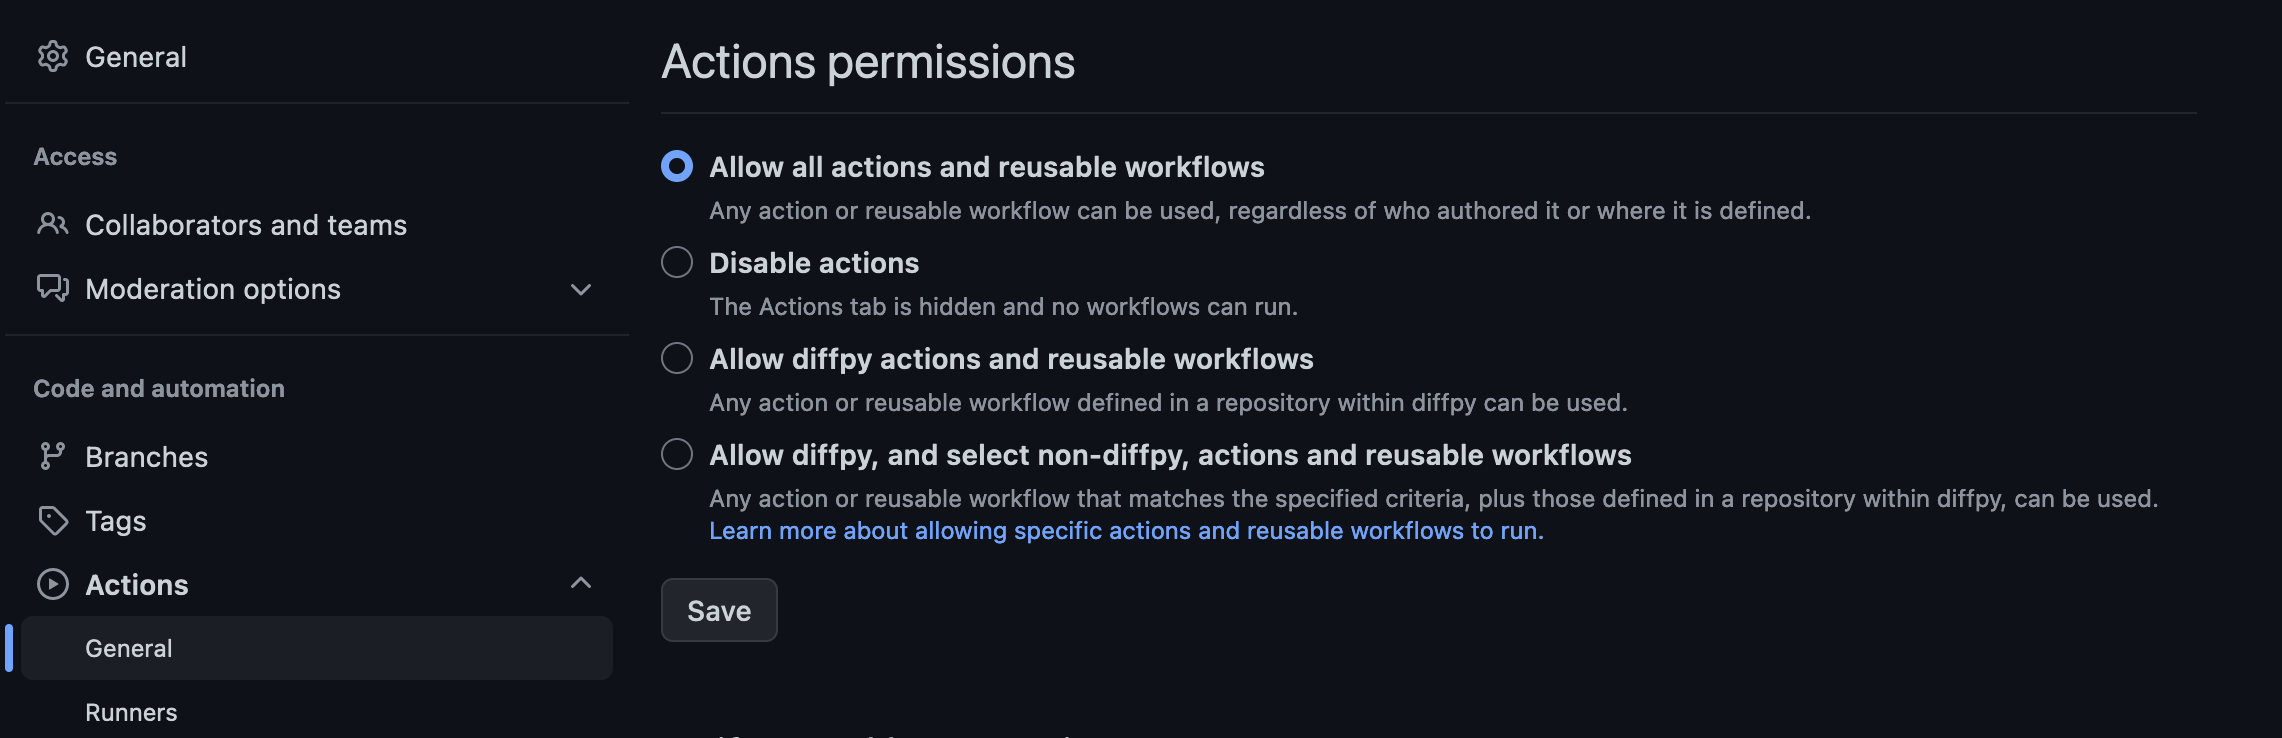Open Tags settings from the sidebar
Viewport: 2282px width, 738px height.
click(x=116, y=520)
